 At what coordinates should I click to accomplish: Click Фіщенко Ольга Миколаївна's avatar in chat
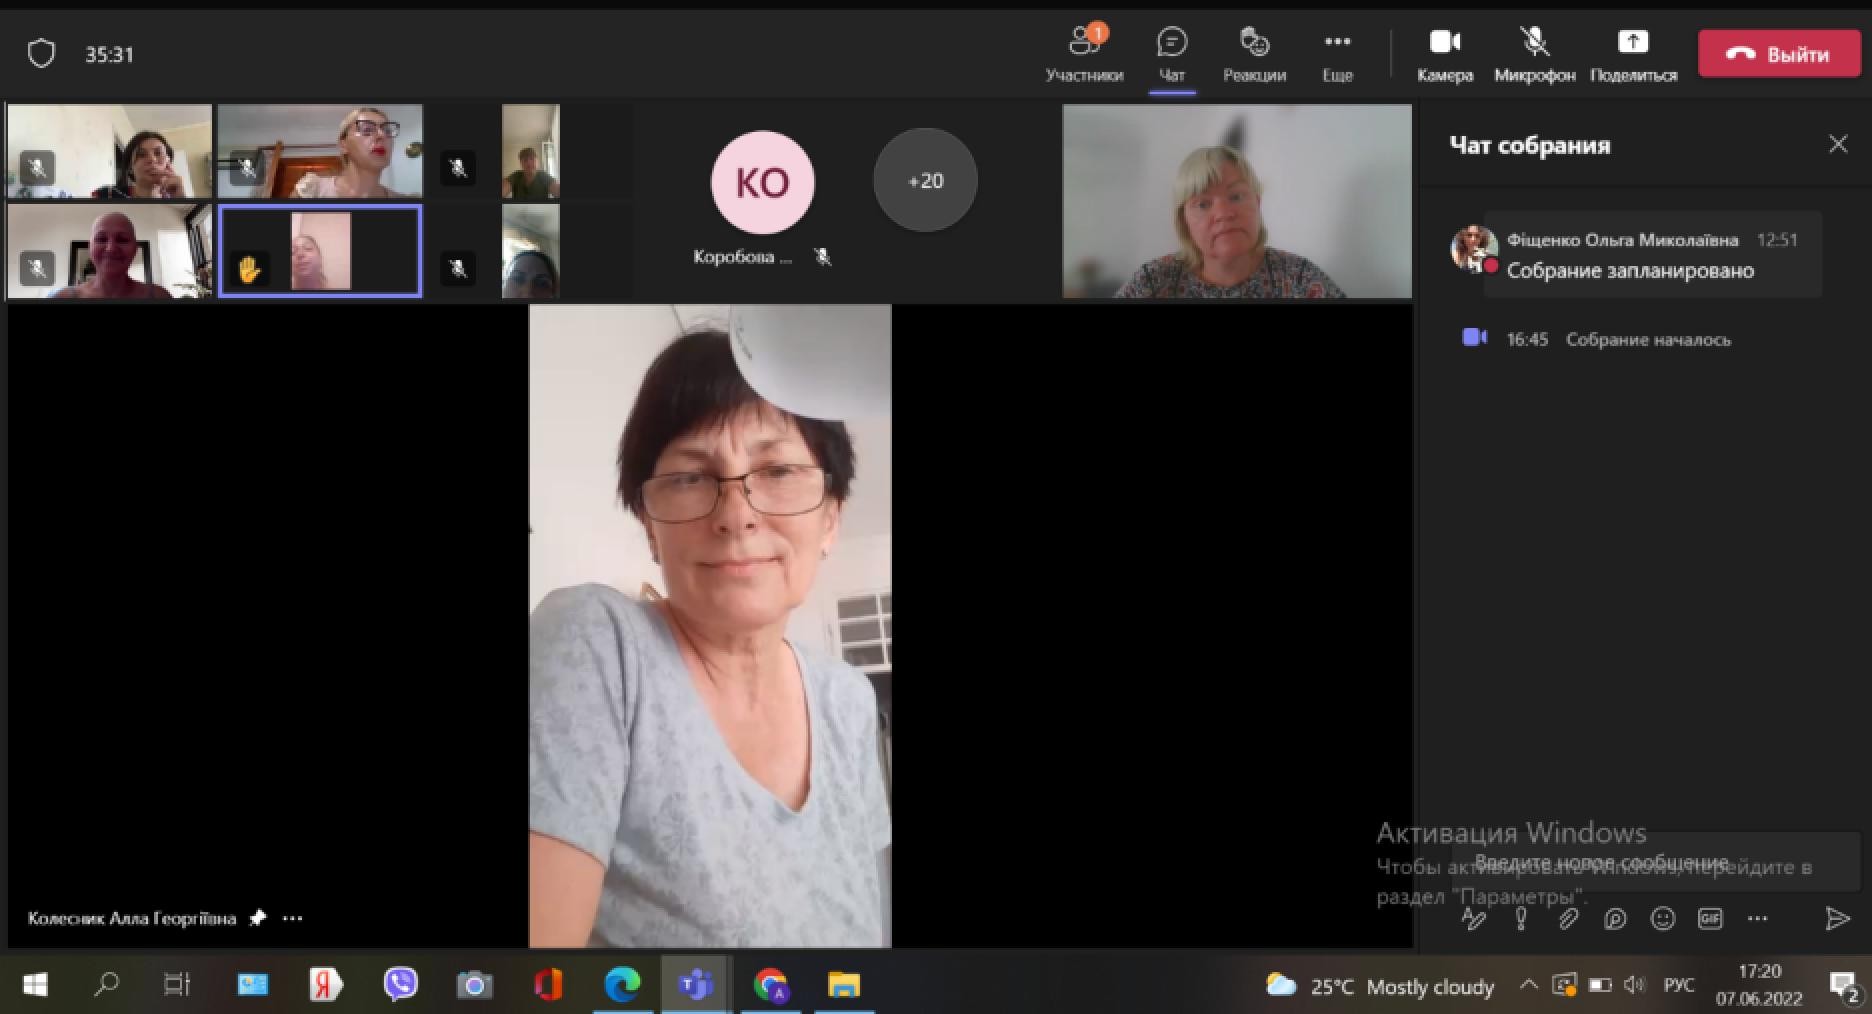click(1474, 248)
